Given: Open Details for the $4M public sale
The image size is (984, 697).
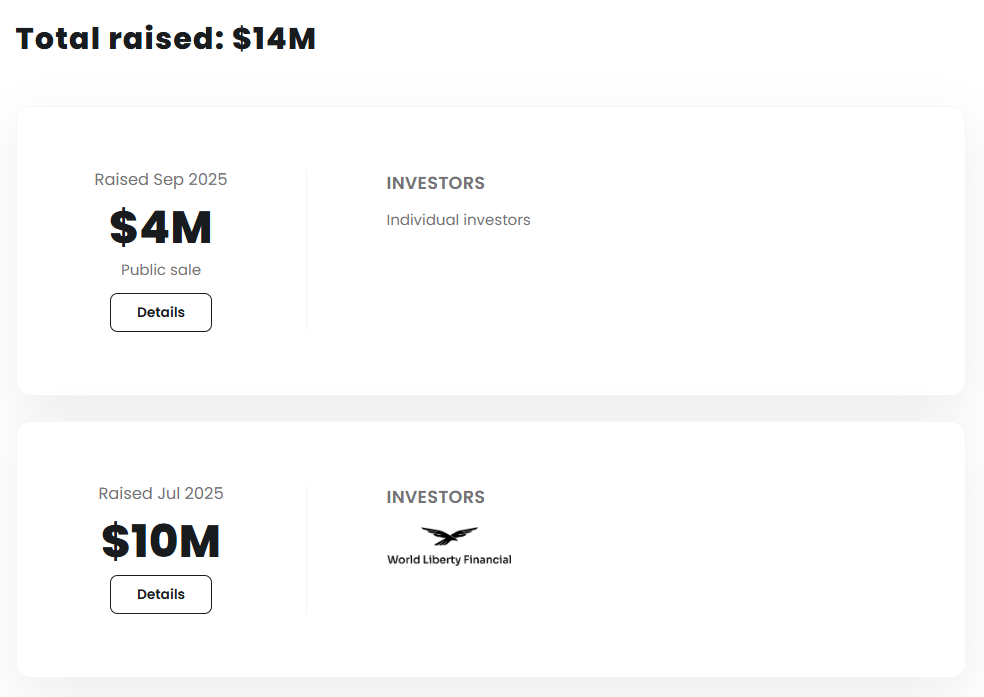Looking at the screenshot, I should coord(161,312).
